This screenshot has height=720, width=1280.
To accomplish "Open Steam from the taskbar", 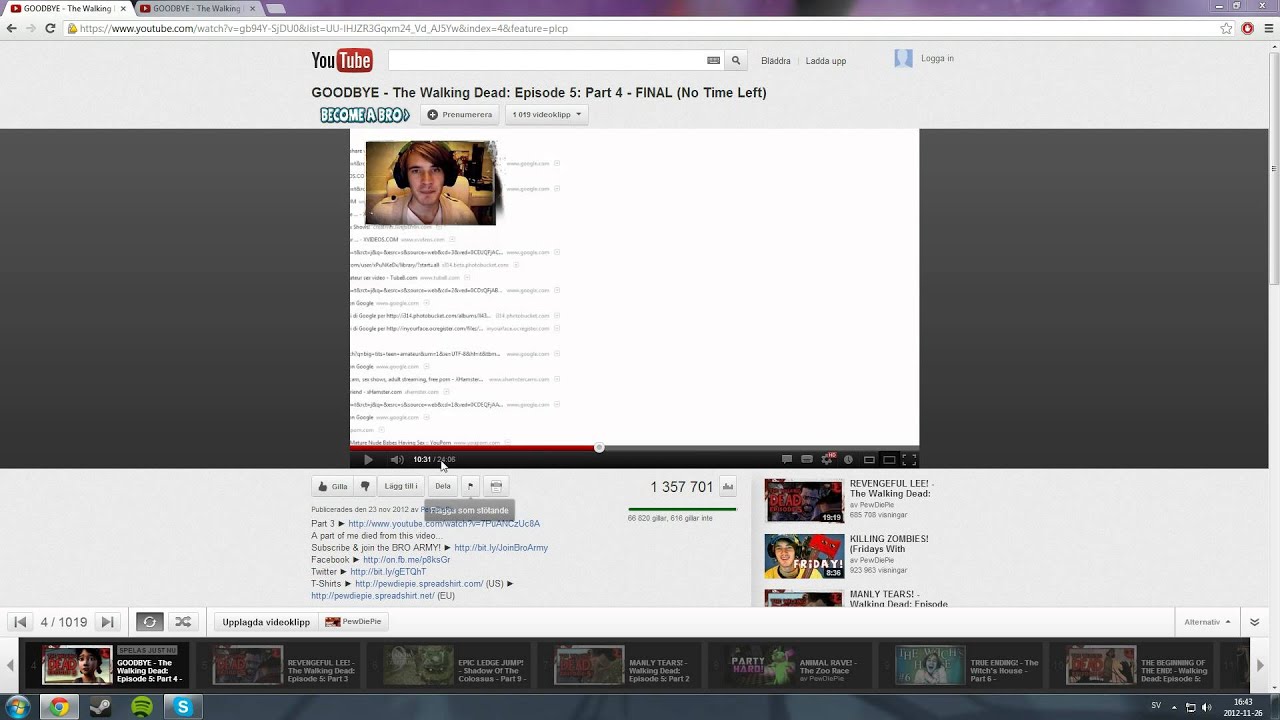I will tap(101, 707).
